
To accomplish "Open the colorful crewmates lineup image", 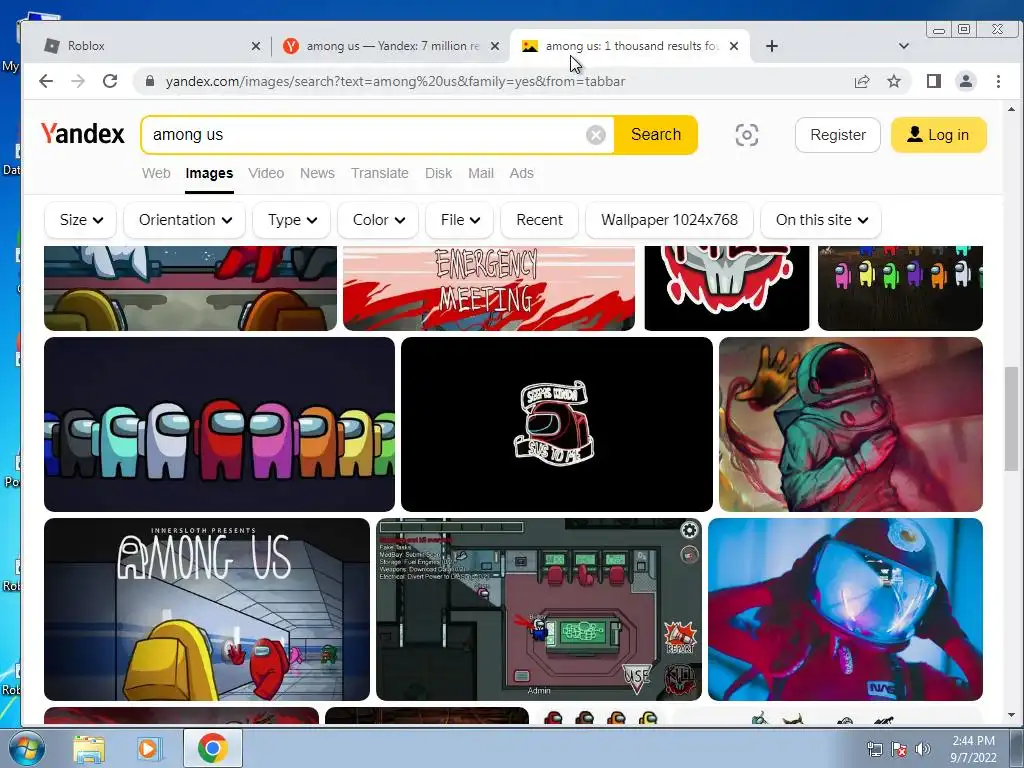I will [x=219, y=424].
